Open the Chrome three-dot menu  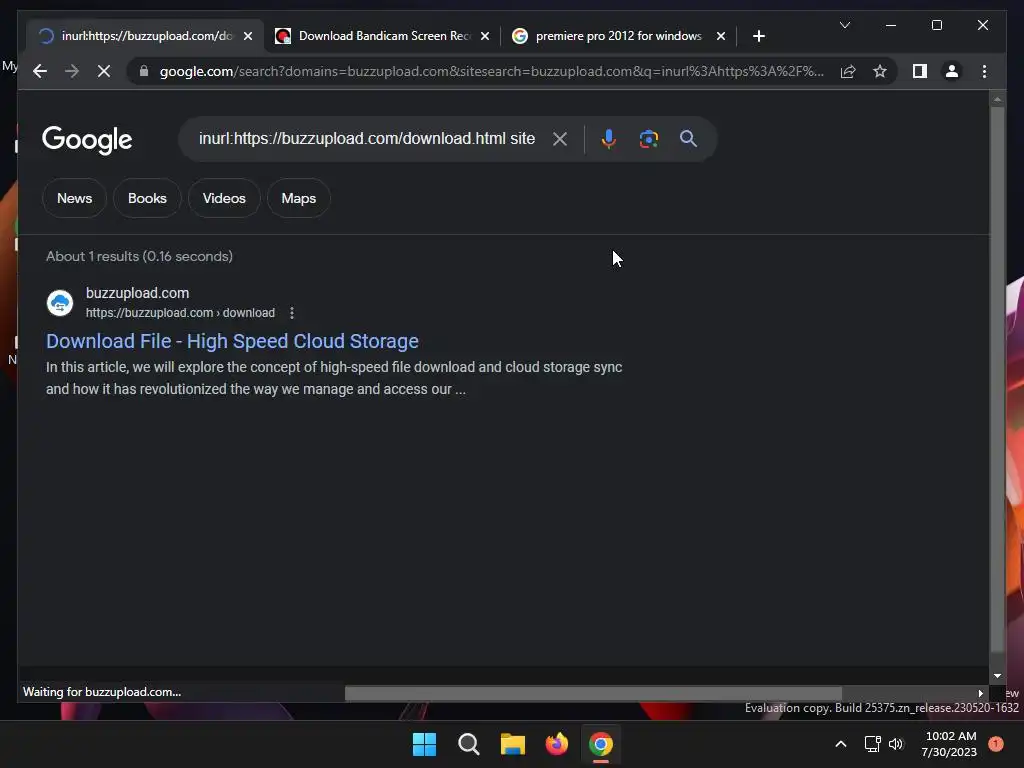[984, 71]
